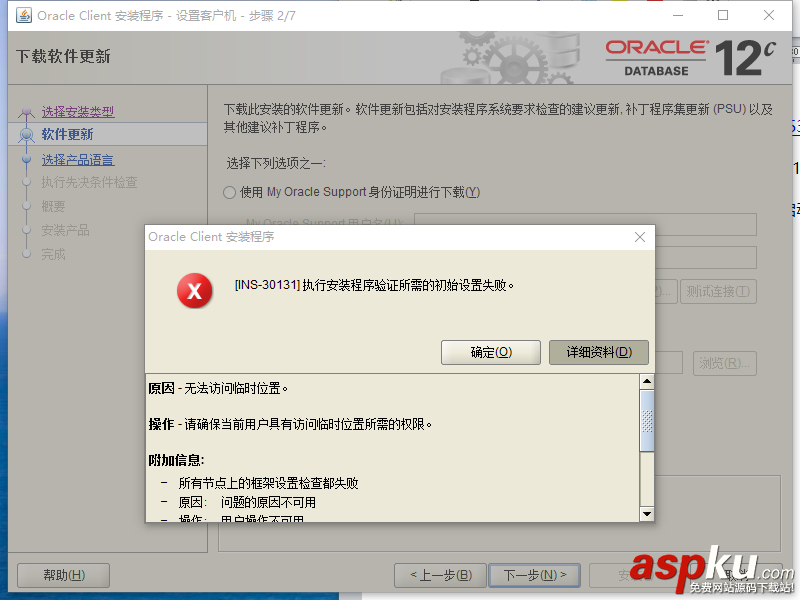This screenshot has height=600, width=800.
Task: Click the 下载软件更新 page heading
Action: click(x=63, y=56)
